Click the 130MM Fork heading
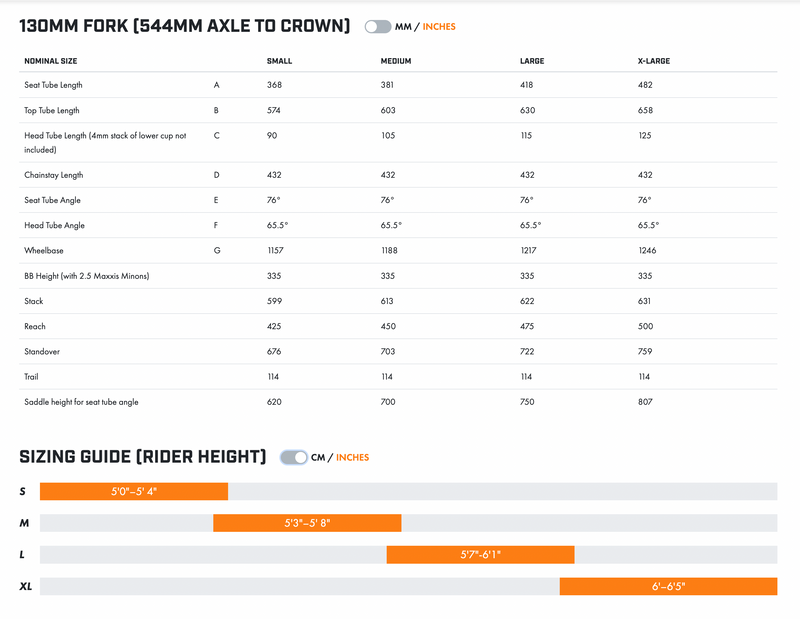The image size is (800, 619). point(185,27)
